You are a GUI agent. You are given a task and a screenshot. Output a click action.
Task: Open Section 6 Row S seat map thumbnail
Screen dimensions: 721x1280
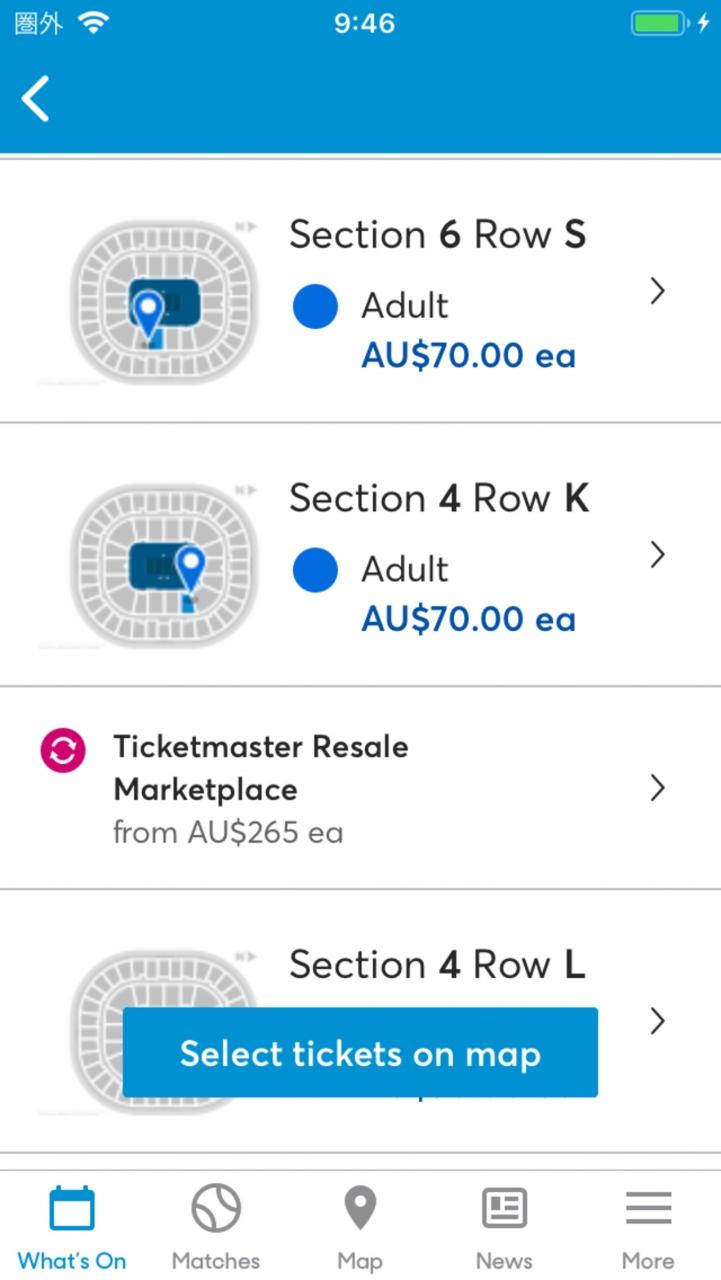click(x=163, y=302)
